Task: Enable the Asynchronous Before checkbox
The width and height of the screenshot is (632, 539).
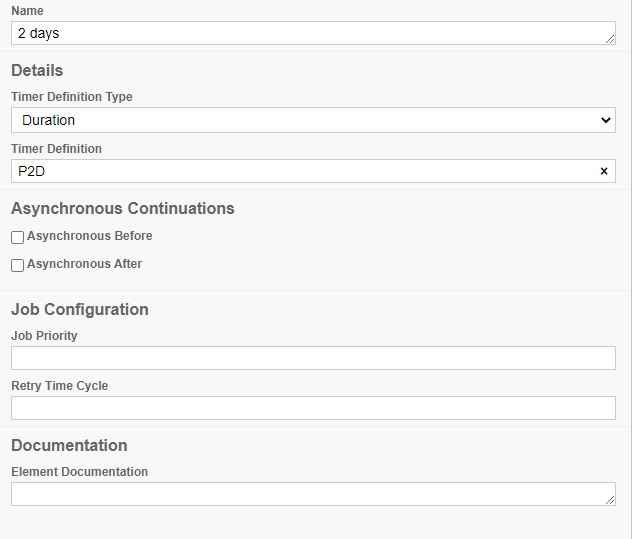Action: pyautogui.click(x=18, y=238)
